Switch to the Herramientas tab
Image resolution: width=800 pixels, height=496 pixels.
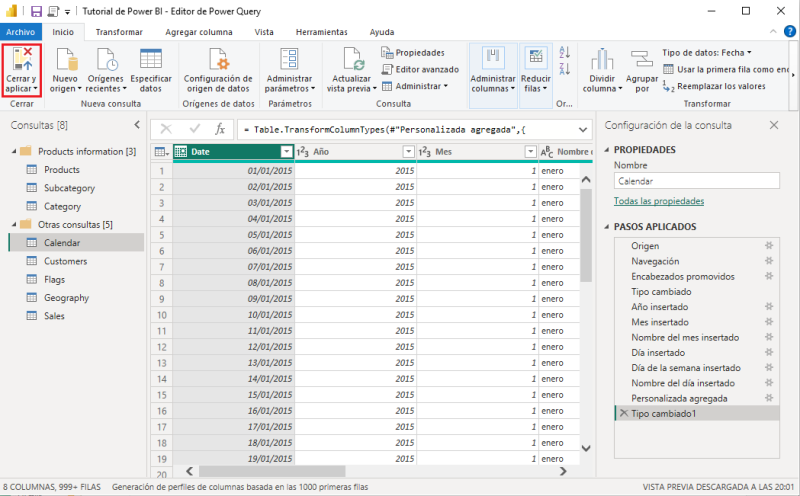point(321,32)
